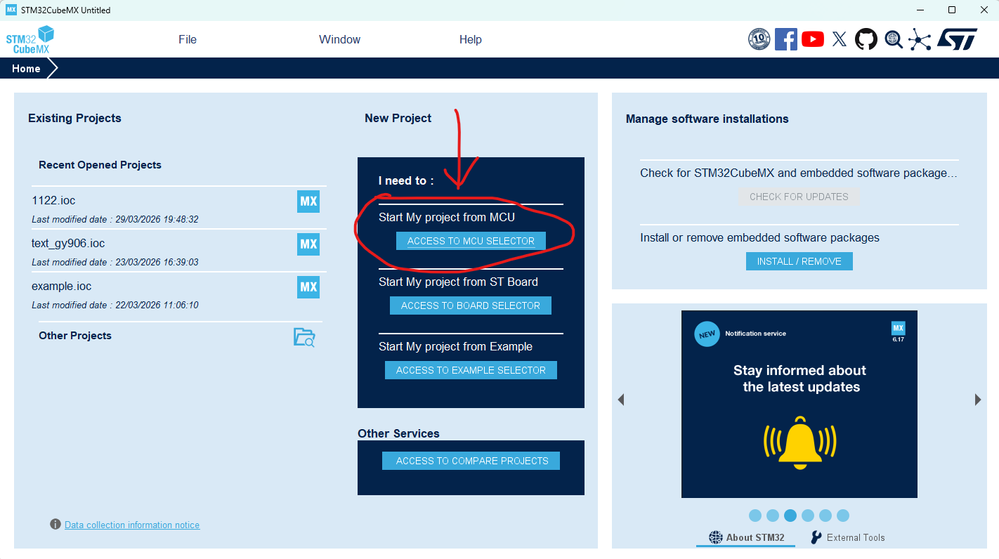
Task: Click the network star icon in header
Action: click(x=919, y=40)
